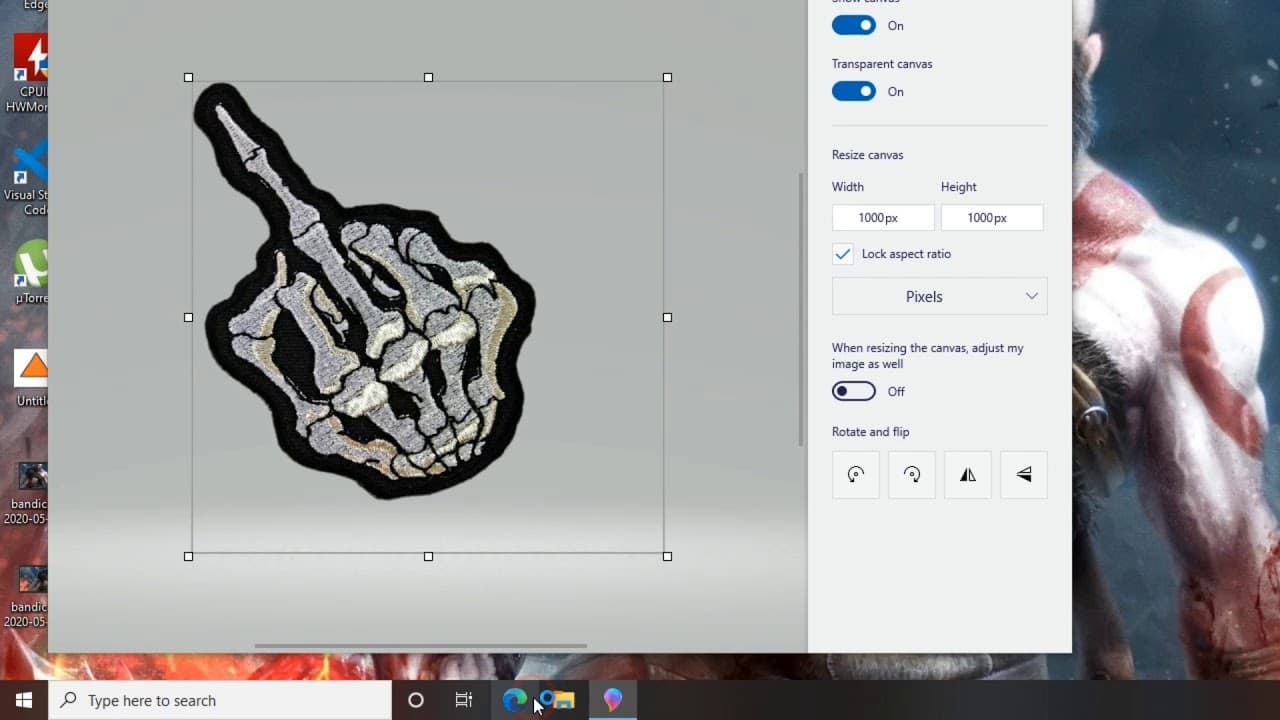
Task: Select the top-center canvas resize handle
Action: (x=428, y=77)
